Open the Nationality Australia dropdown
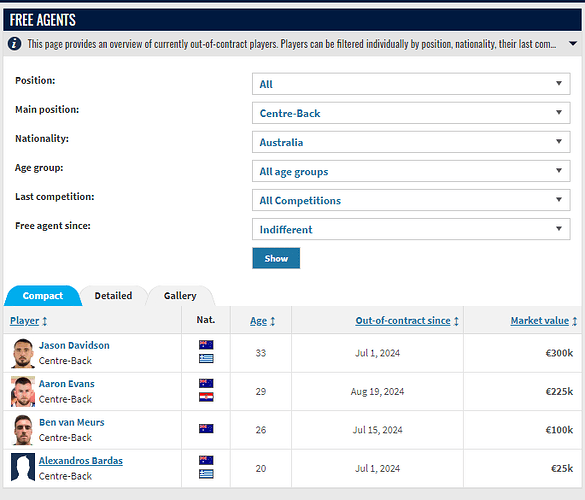The height and width of the screenshot is (500, 585). click(411, 142)
